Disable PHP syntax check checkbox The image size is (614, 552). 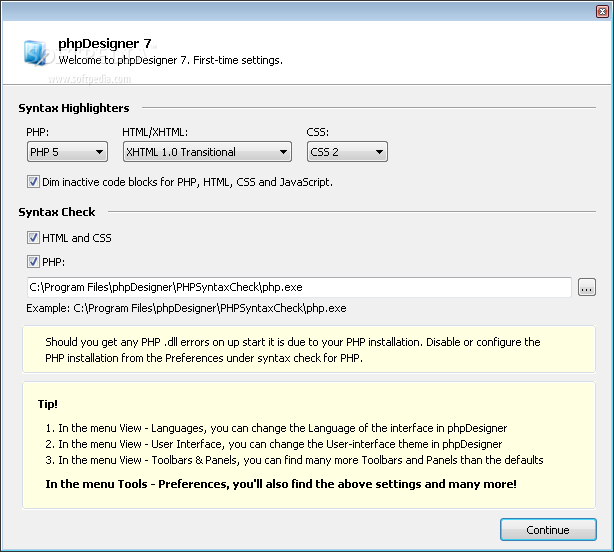pos(33,262)
